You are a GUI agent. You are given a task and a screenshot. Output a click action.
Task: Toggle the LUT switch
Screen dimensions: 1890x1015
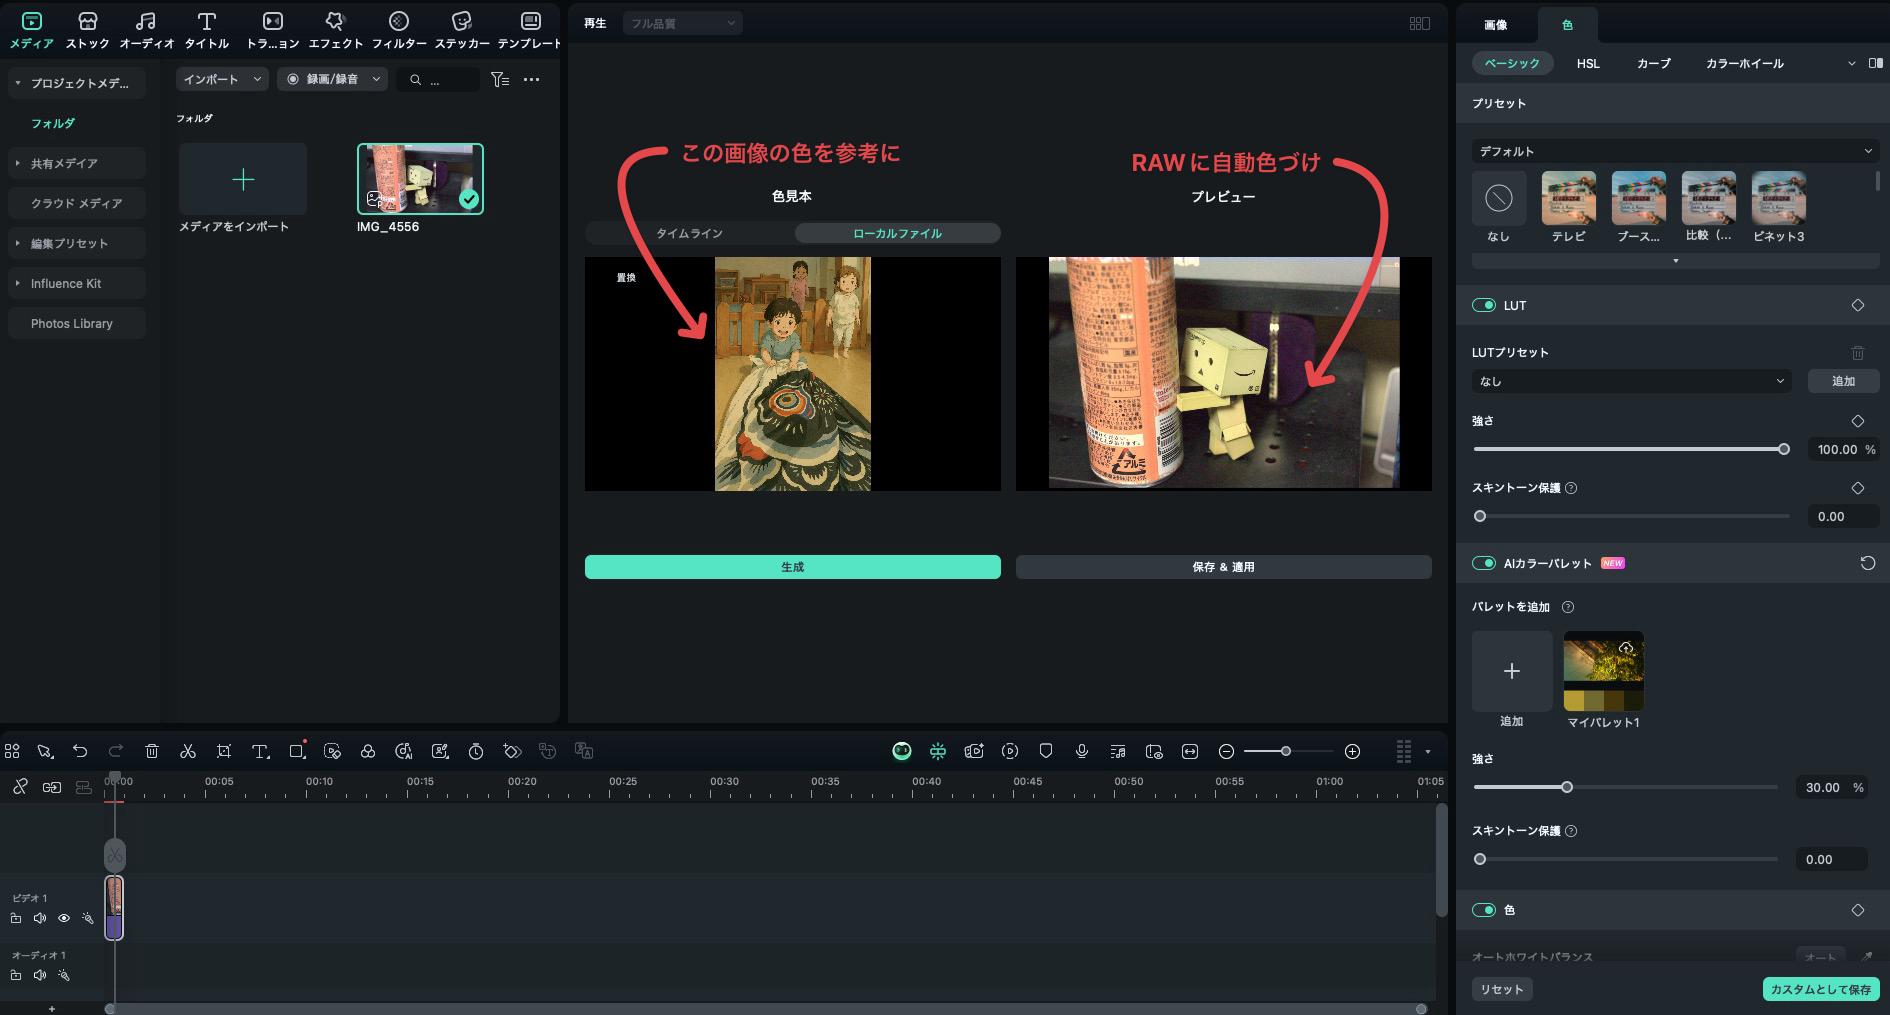click(1484, 305)
